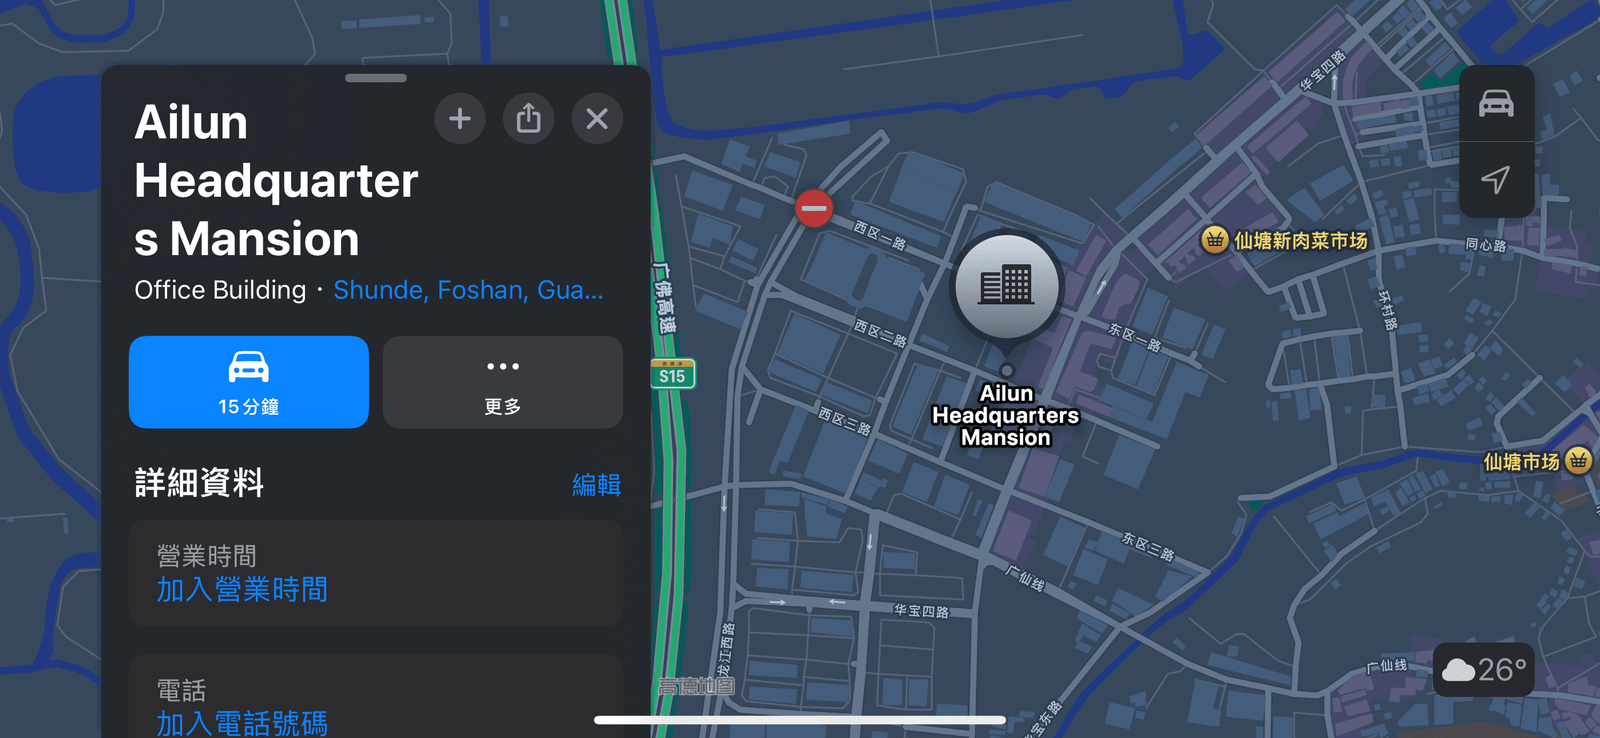Tap the S15 highway shield
This screenshot has width=1600, height=738.
[x=672, y=375]
